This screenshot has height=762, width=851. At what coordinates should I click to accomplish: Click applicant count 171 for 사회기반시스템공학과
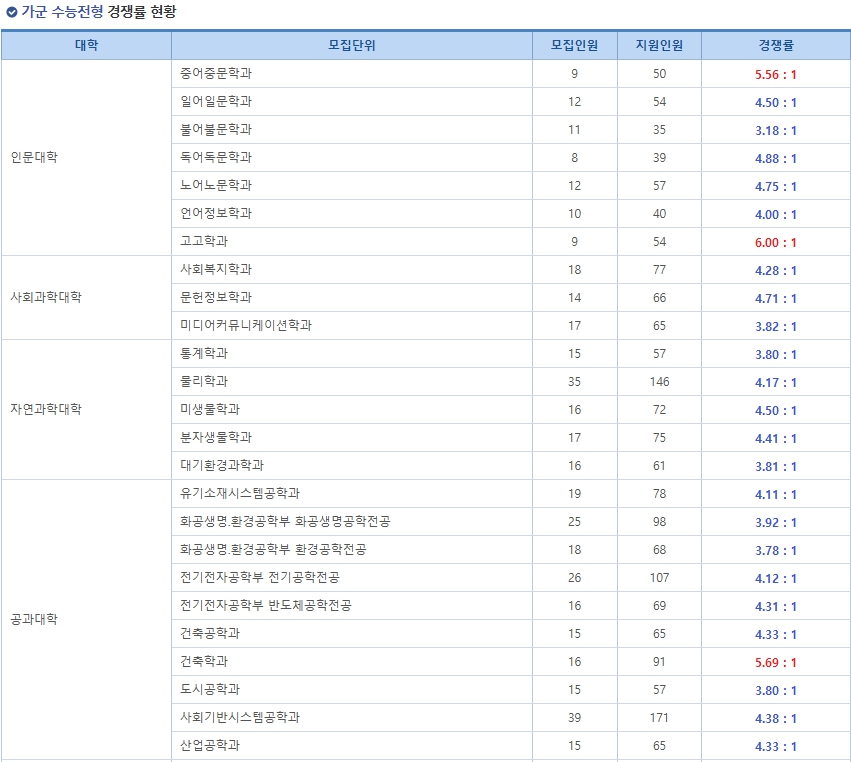659,717
